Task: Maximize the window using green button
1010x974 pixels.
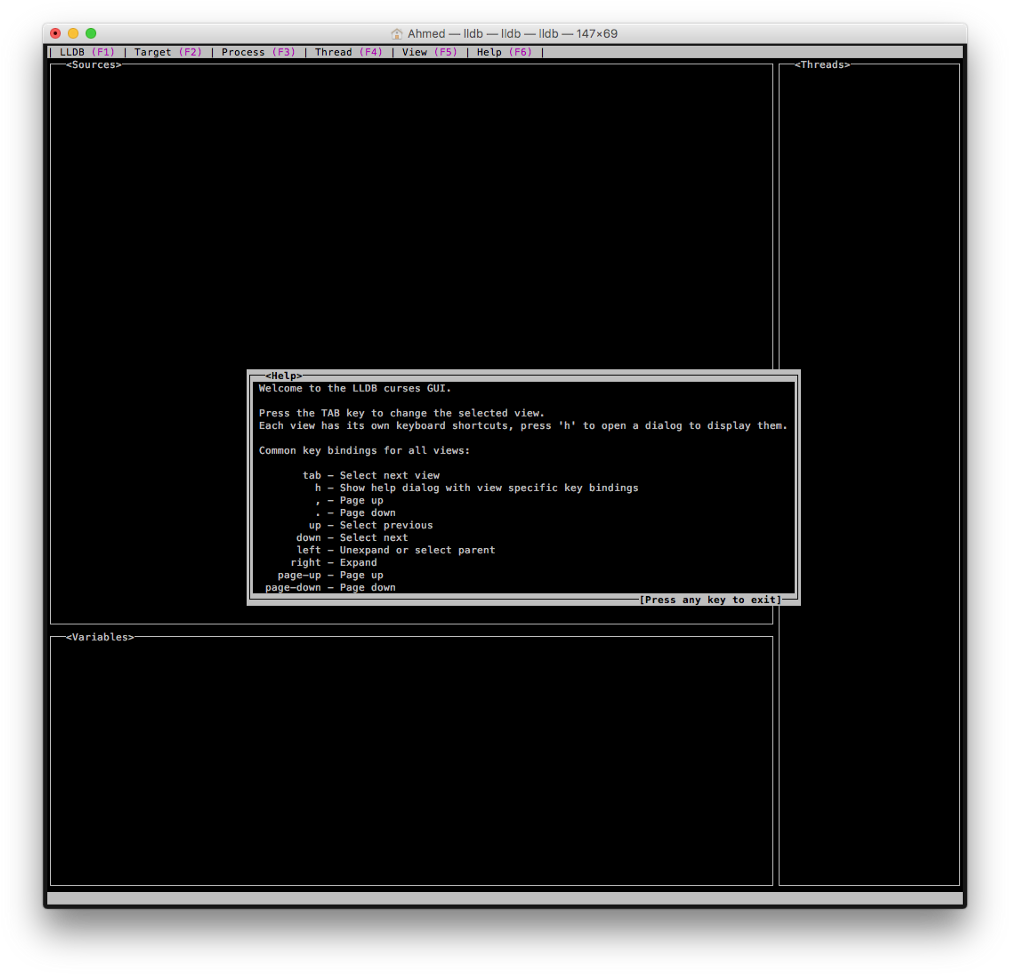Action: point(91,34)
